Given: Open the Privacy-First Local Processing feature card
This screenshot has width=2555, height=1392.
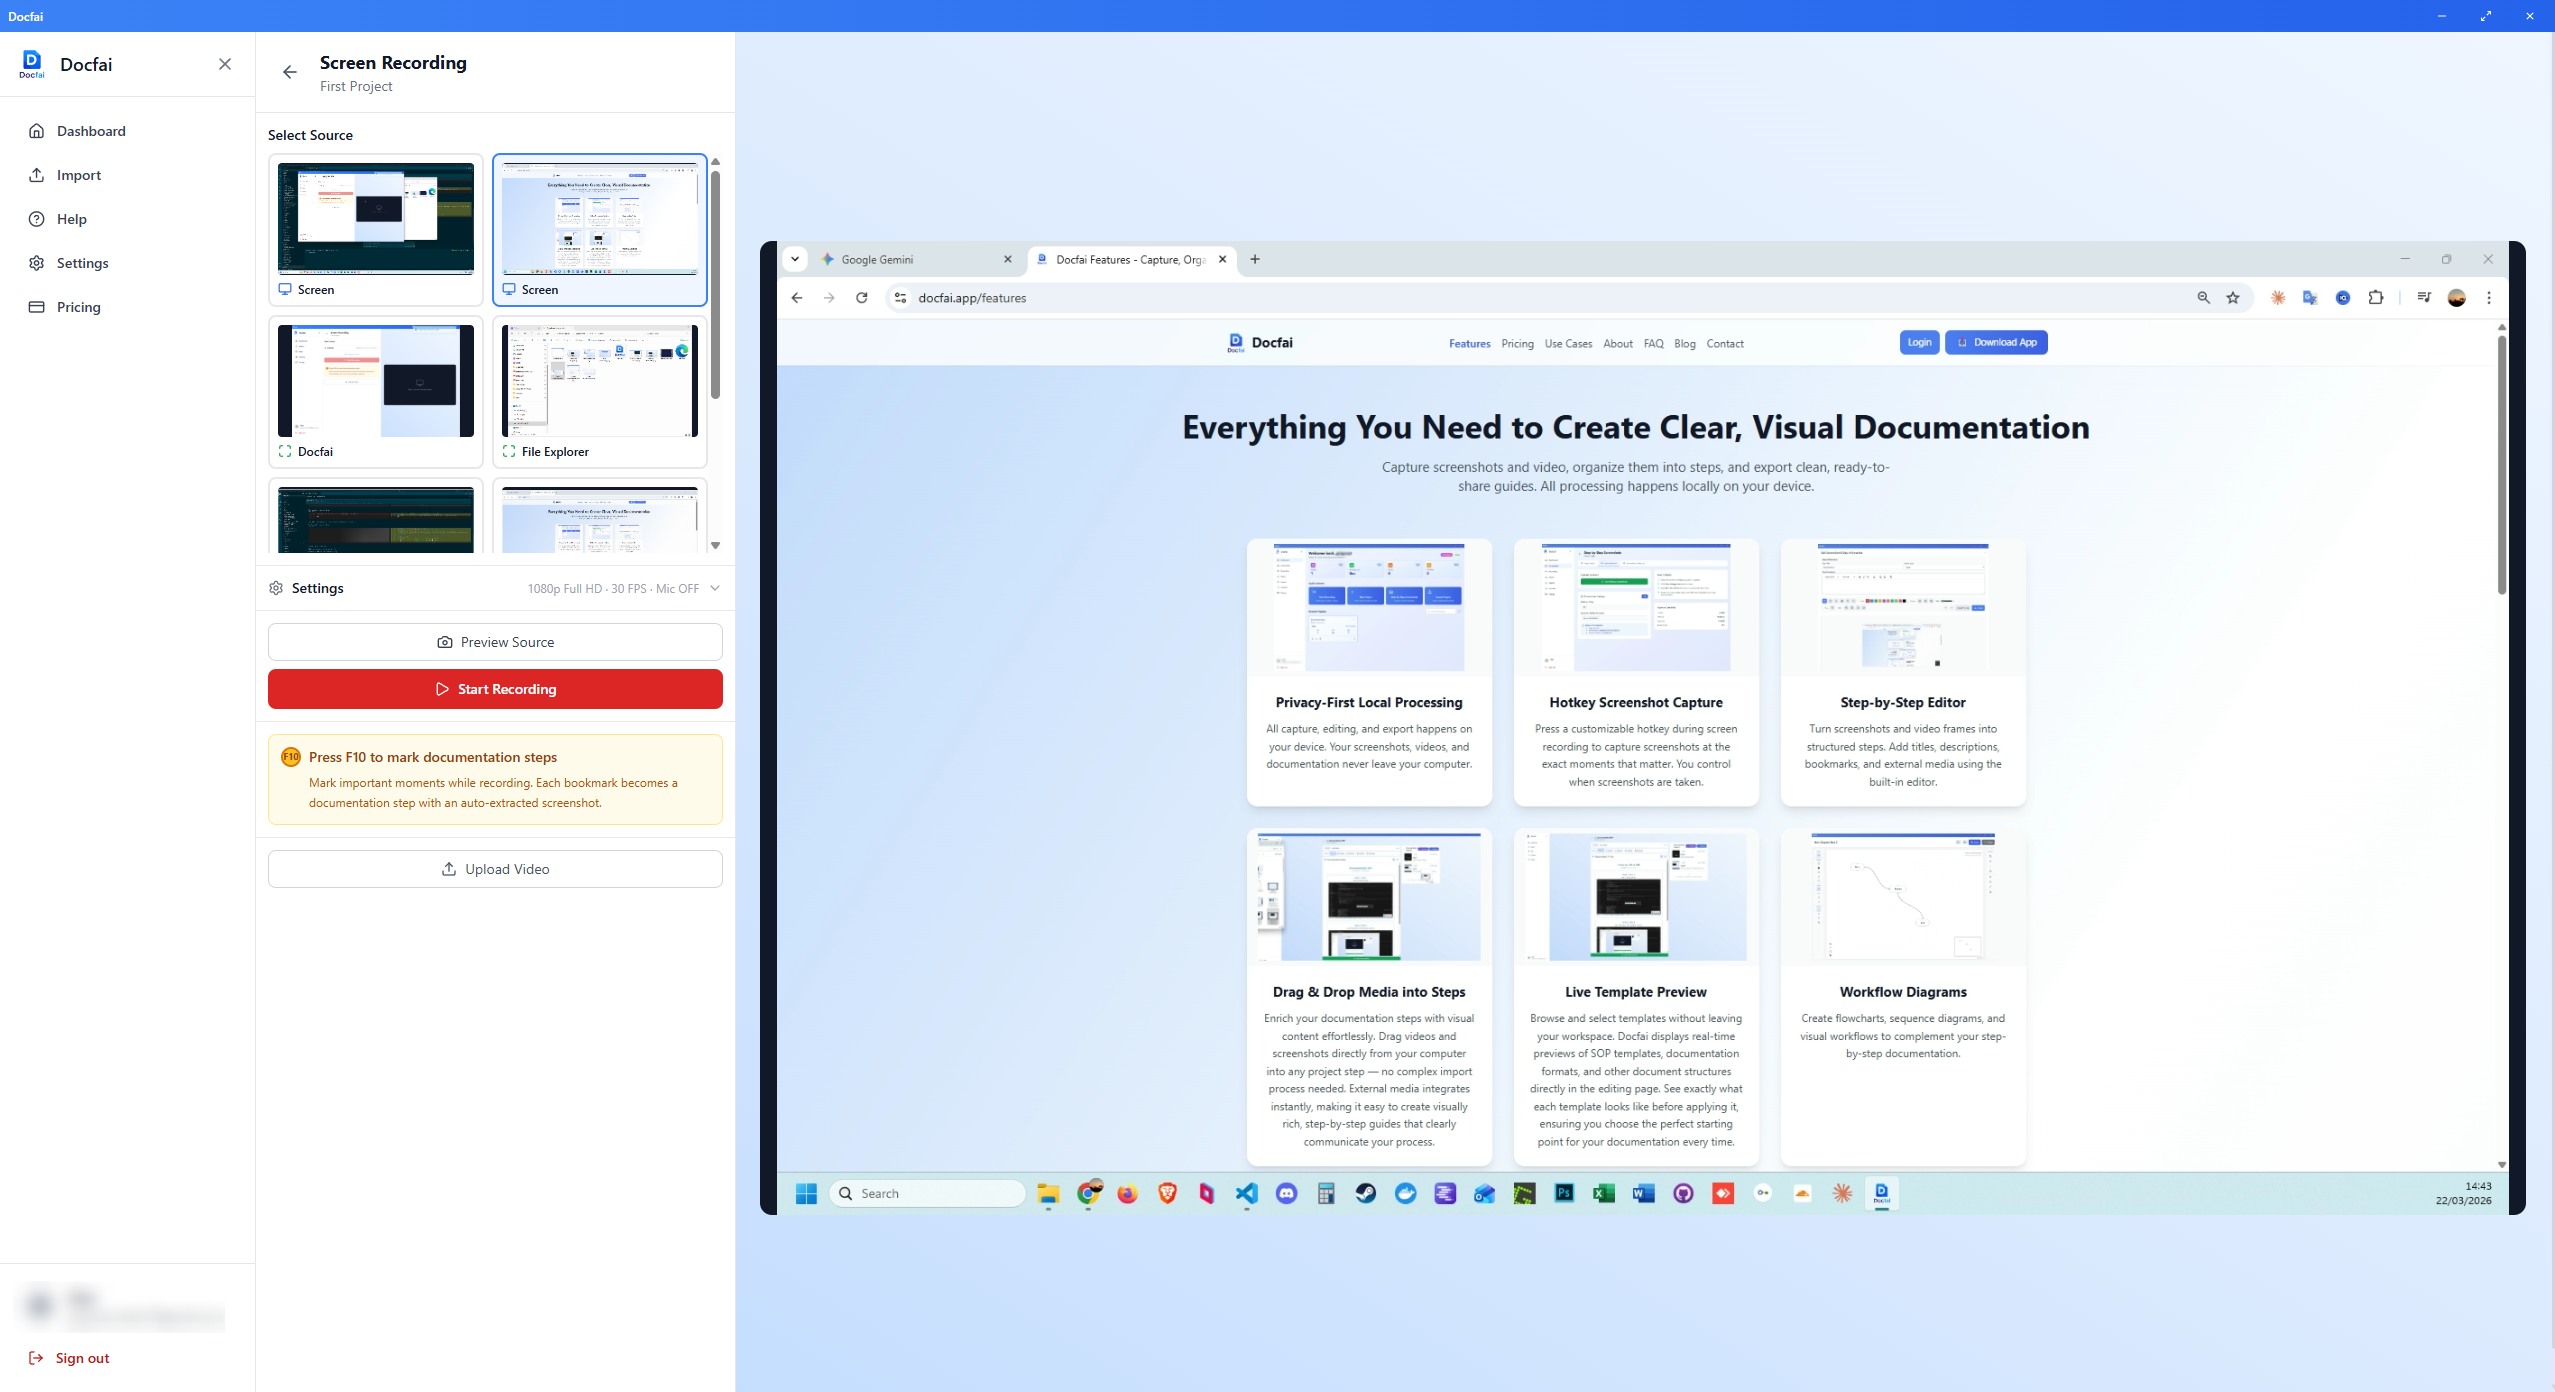Looking at the screenshot, I should click(1369, 672).
